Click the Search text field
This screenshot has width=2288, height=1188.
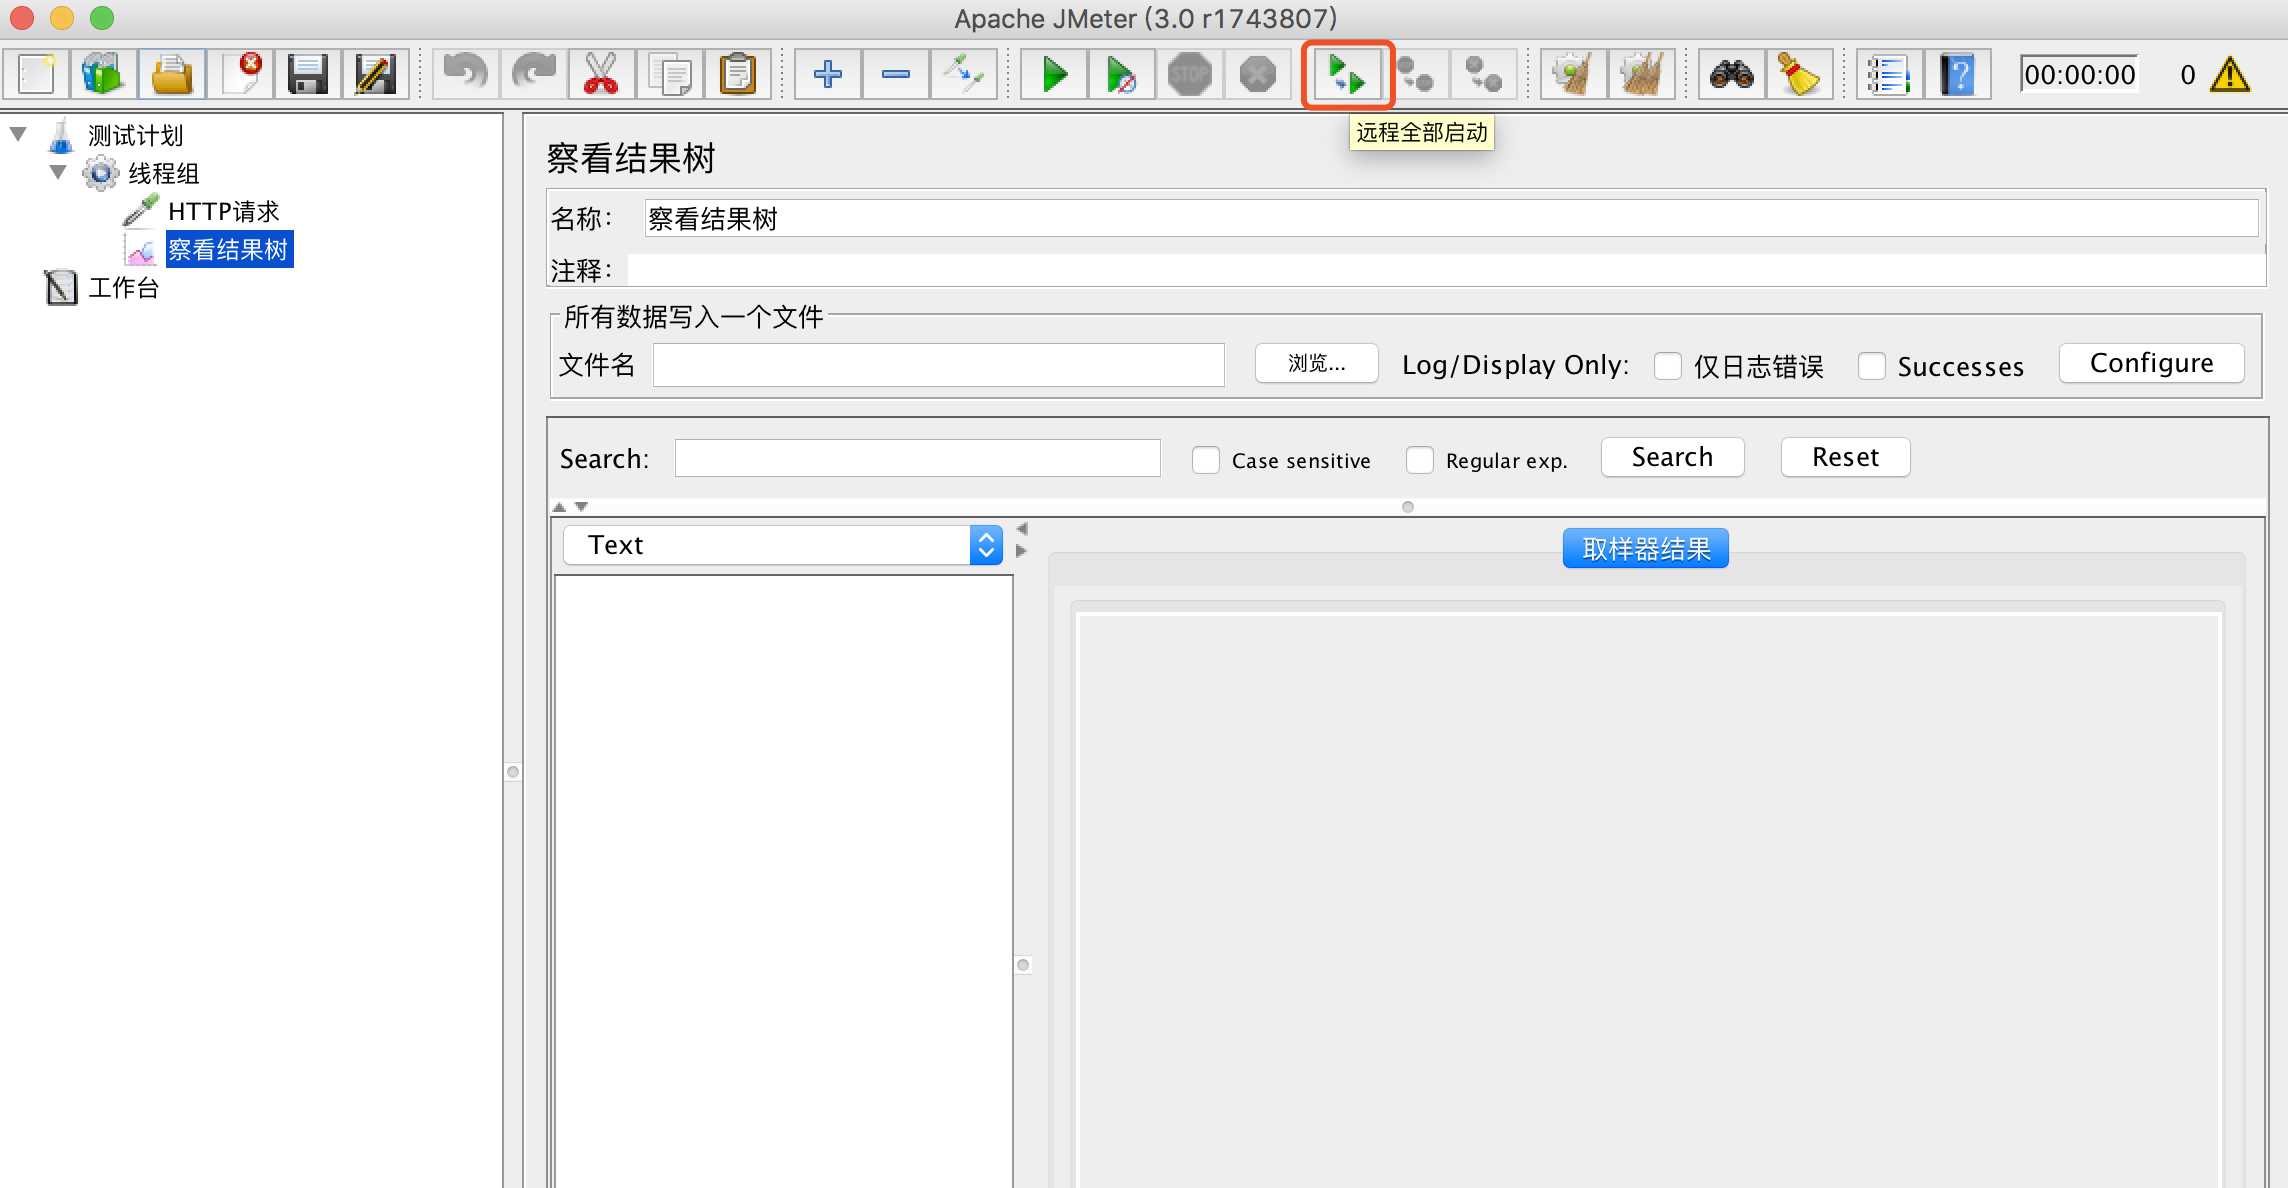(917, 458)
